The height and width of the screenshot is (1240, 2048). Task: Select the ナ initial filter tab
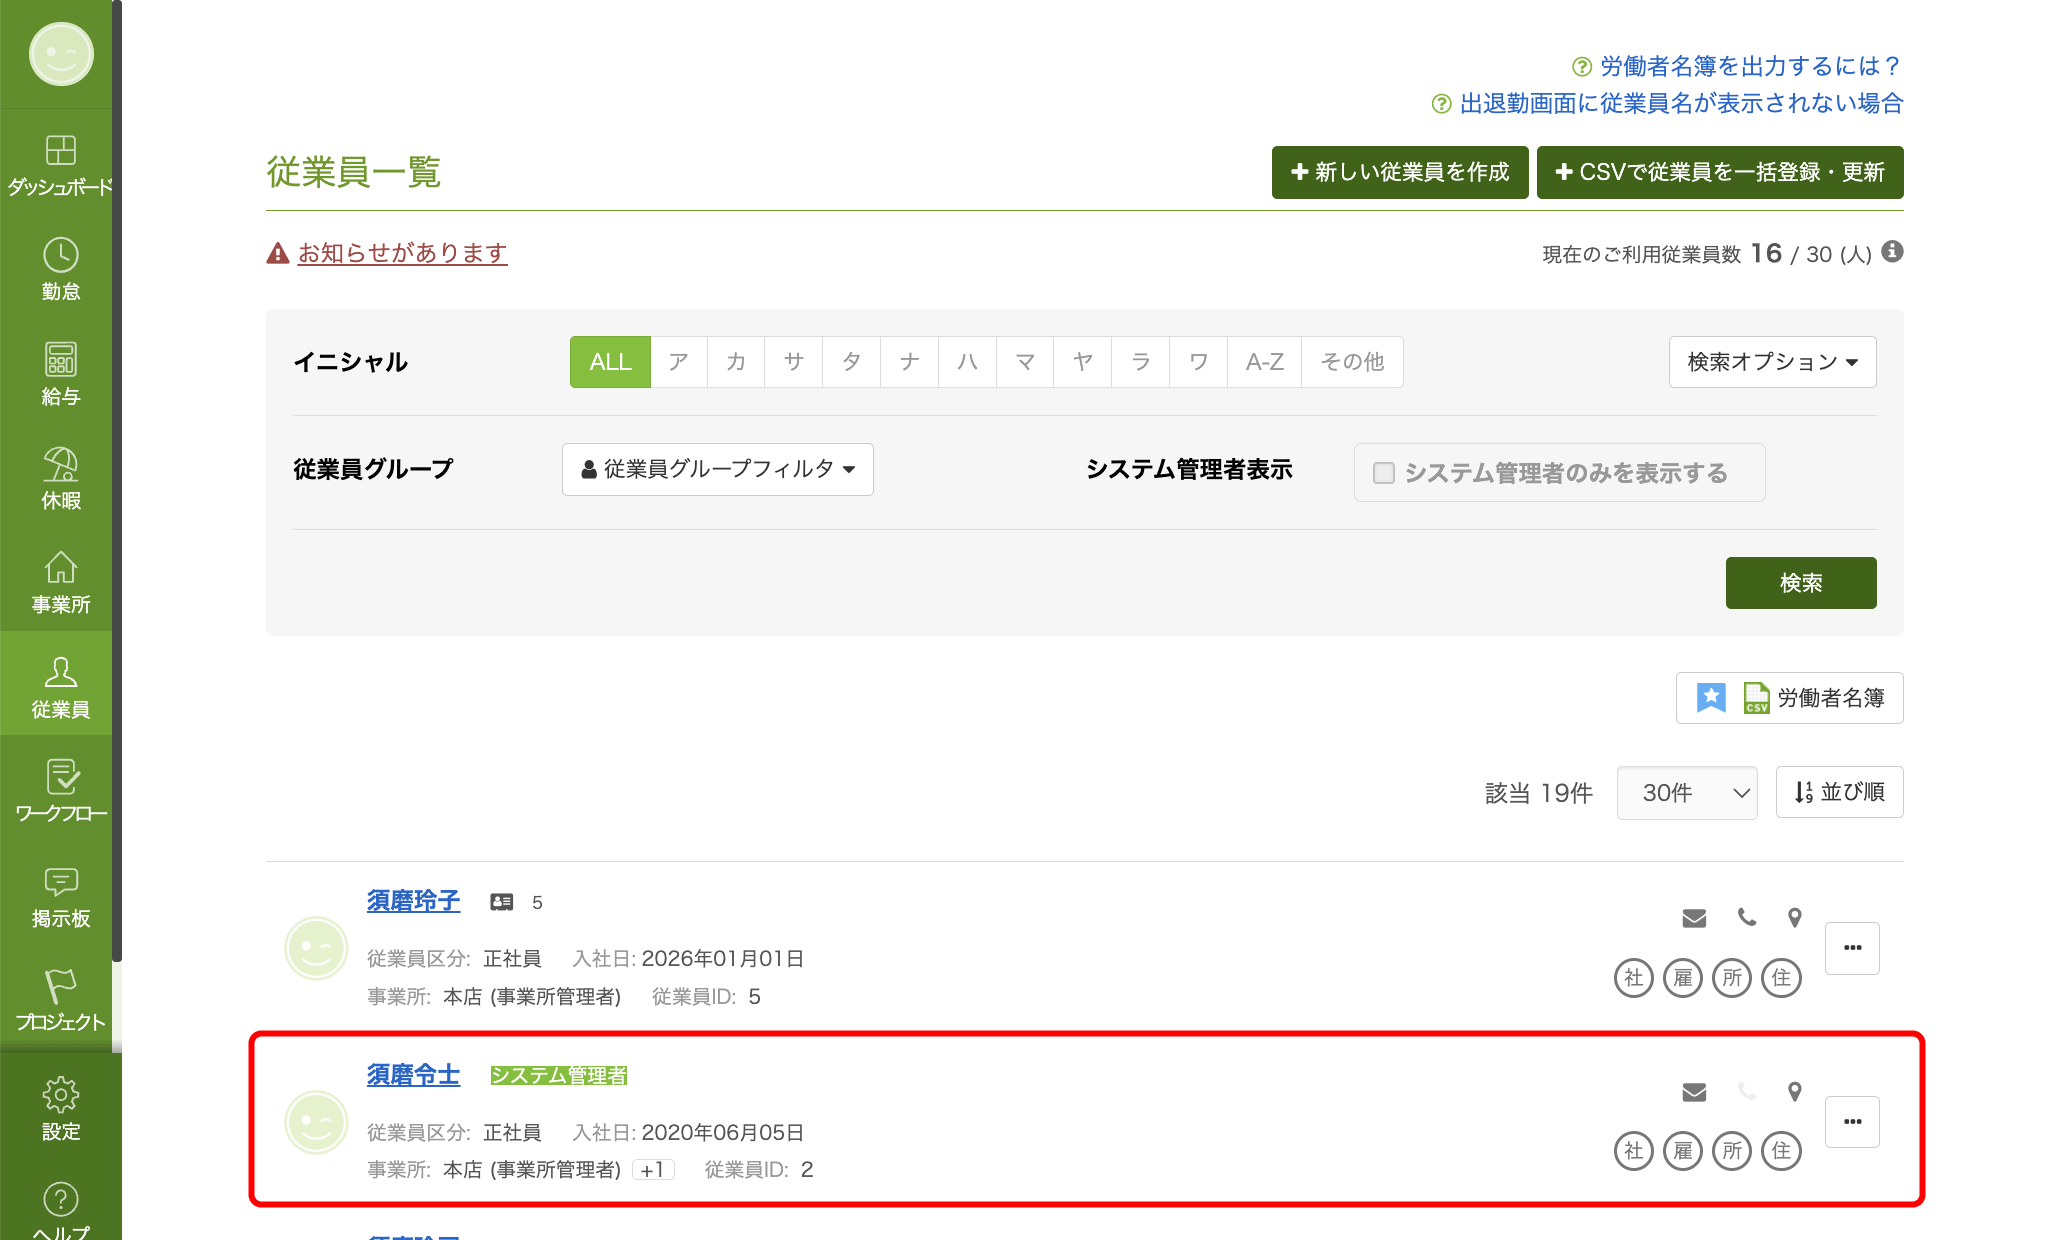910,362
